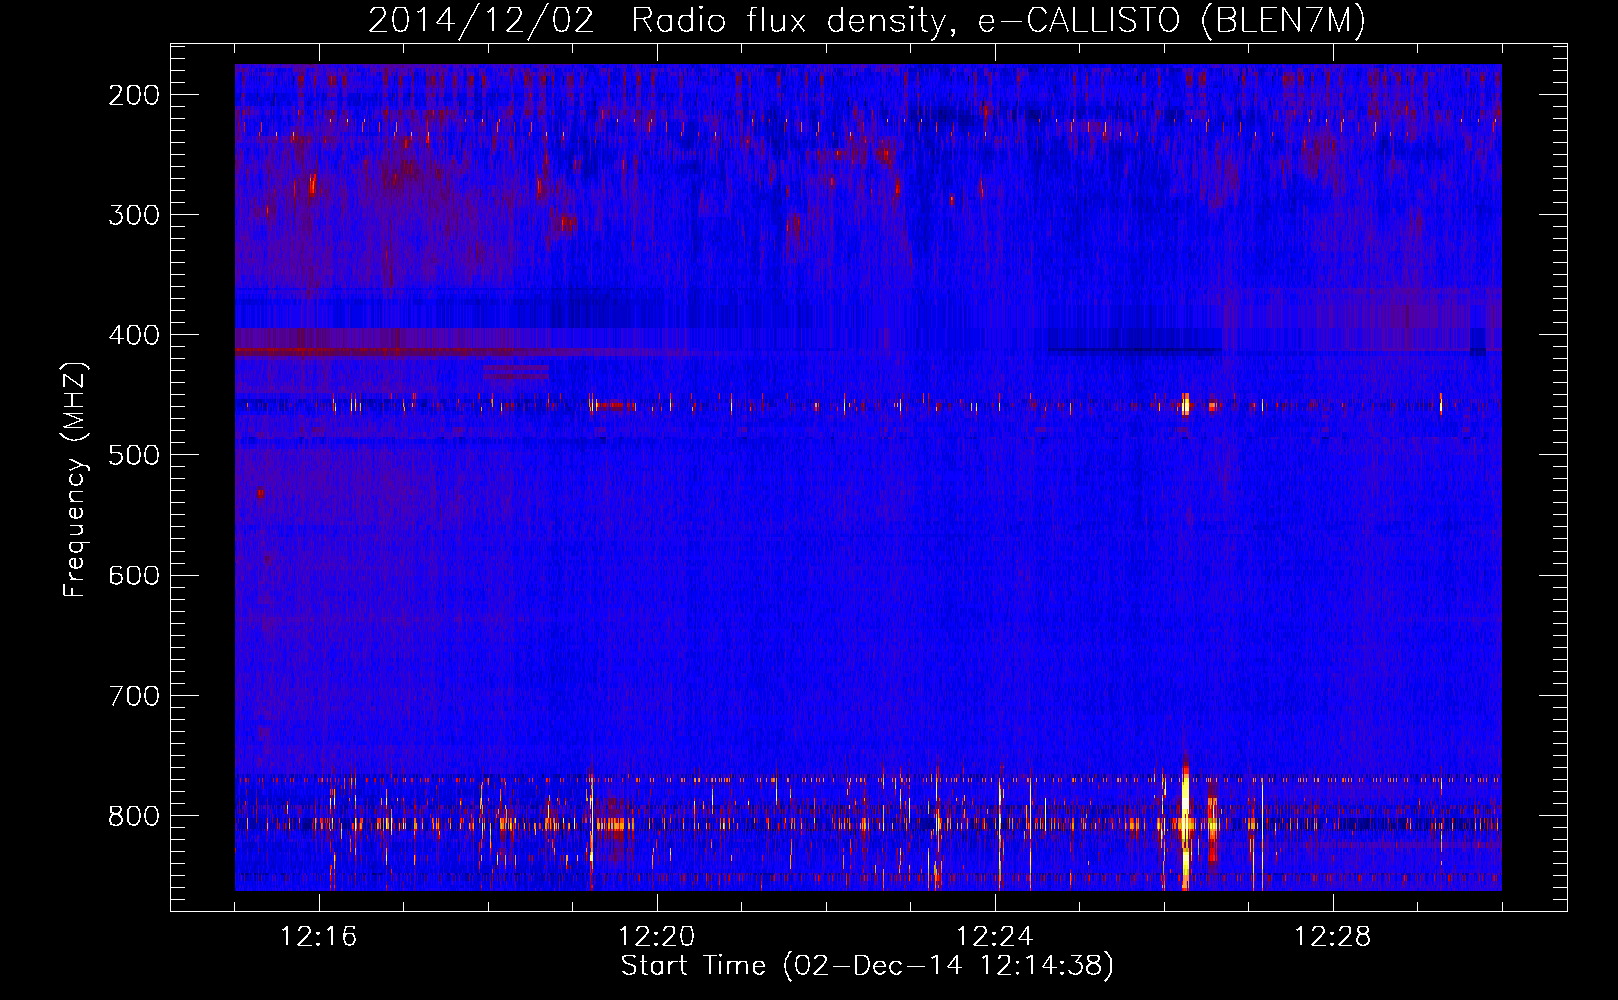Click the 'Frequency (MHZ)' axis label
This screenshot has width=1618, height=1000.
pos(75,480)
